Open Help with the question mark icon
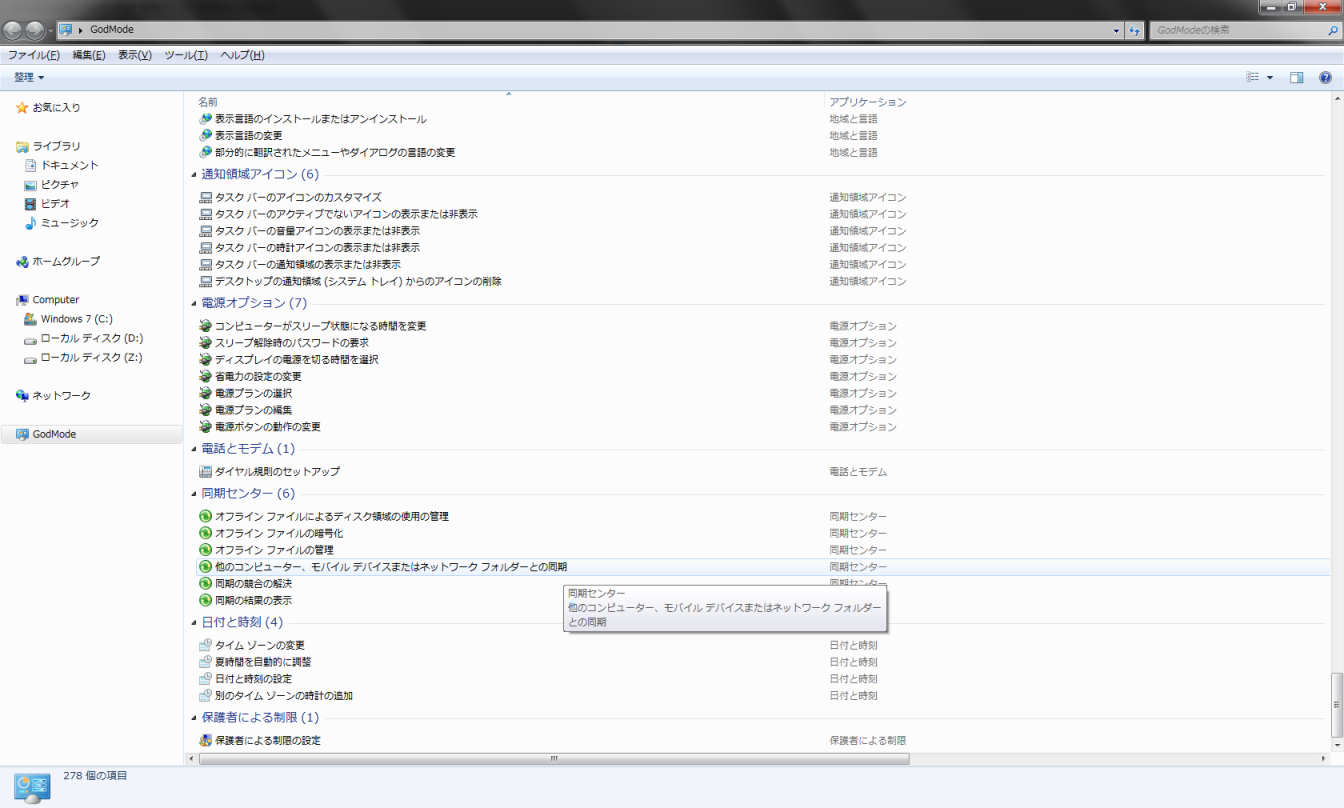 point(1325,77)
